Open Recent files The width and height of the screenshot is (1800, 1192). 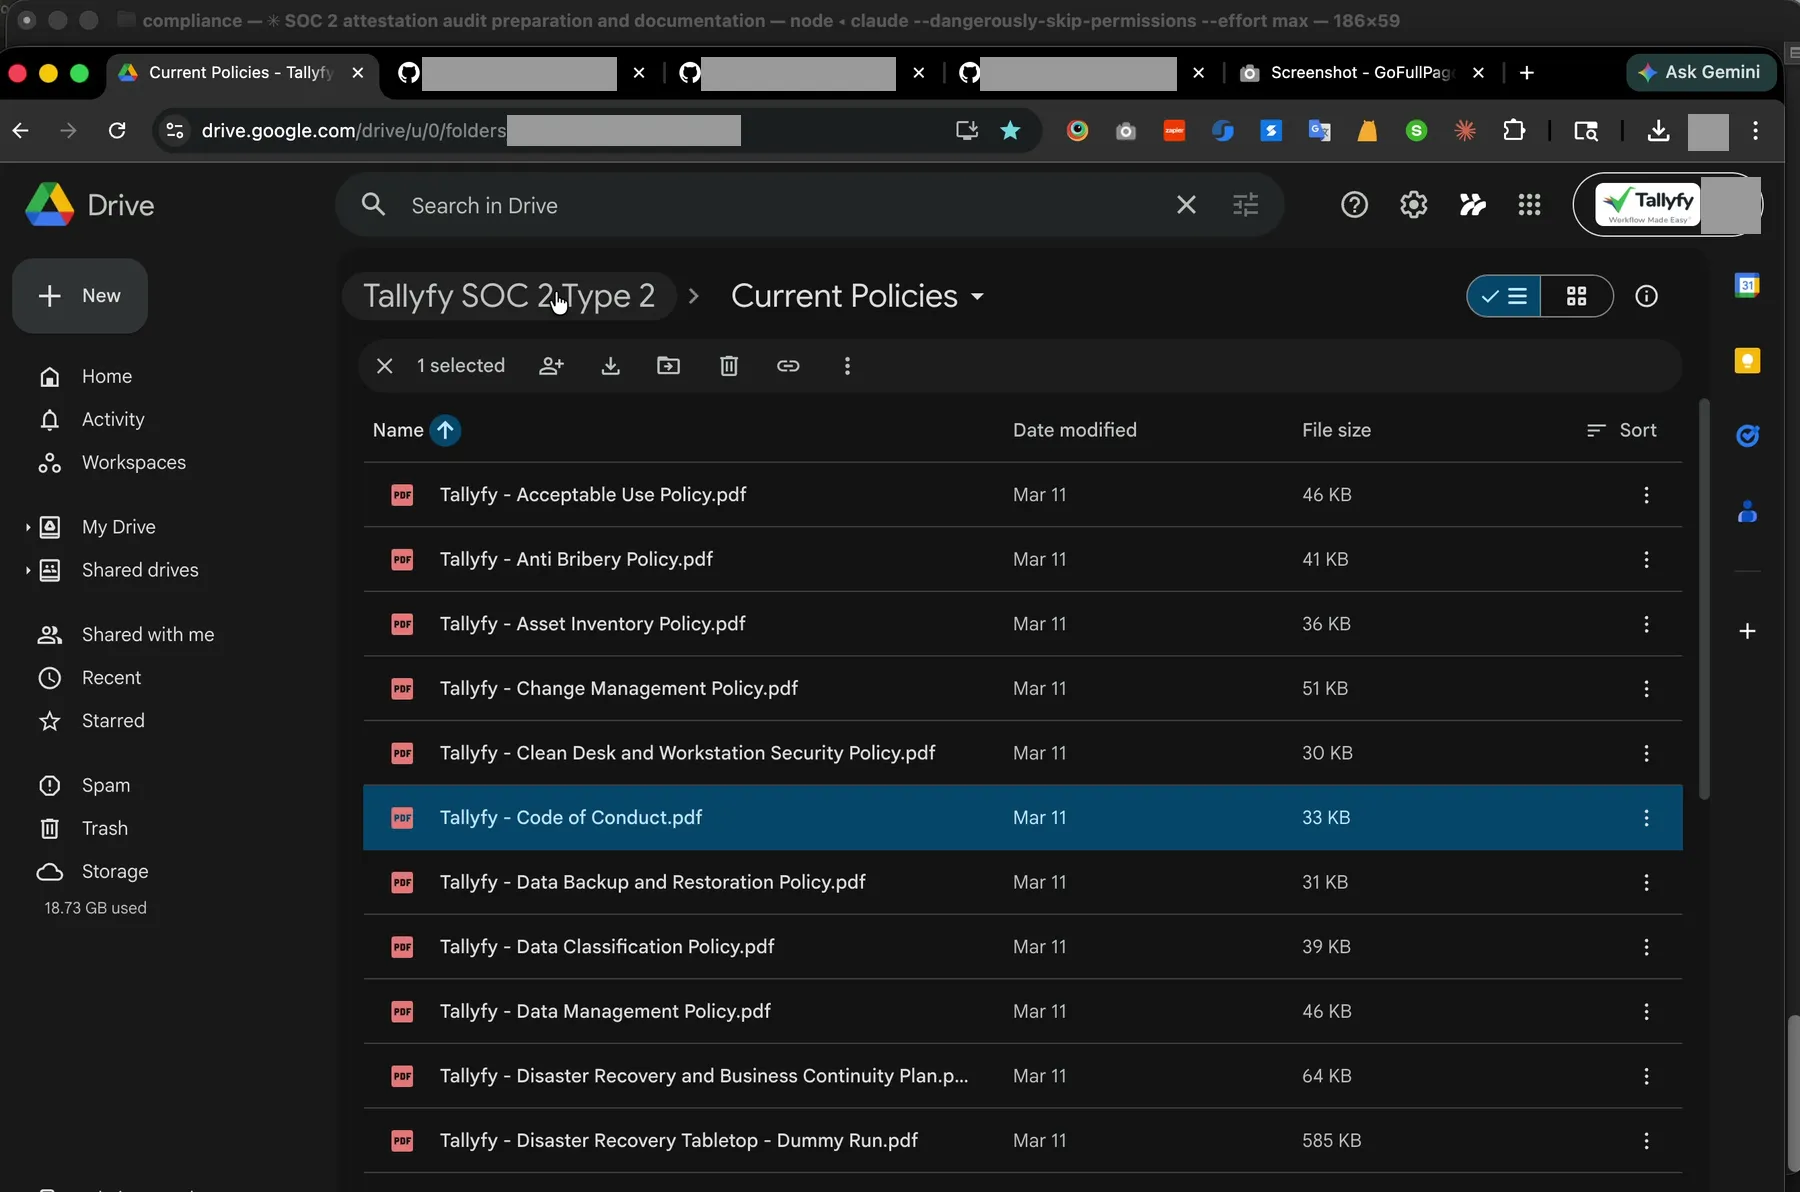click(111, 678)
